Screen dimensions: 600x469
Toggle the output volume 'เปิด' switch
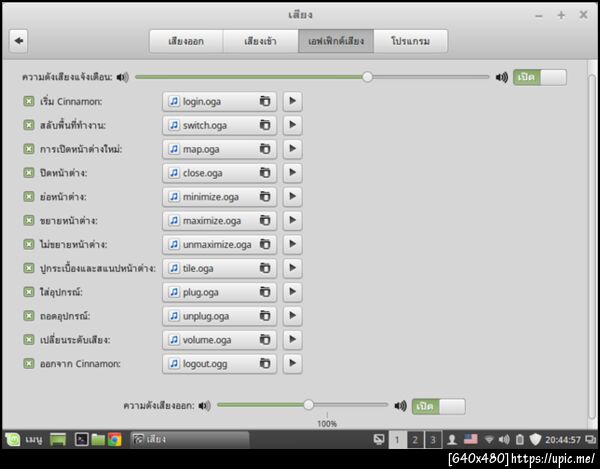[439, 406]
